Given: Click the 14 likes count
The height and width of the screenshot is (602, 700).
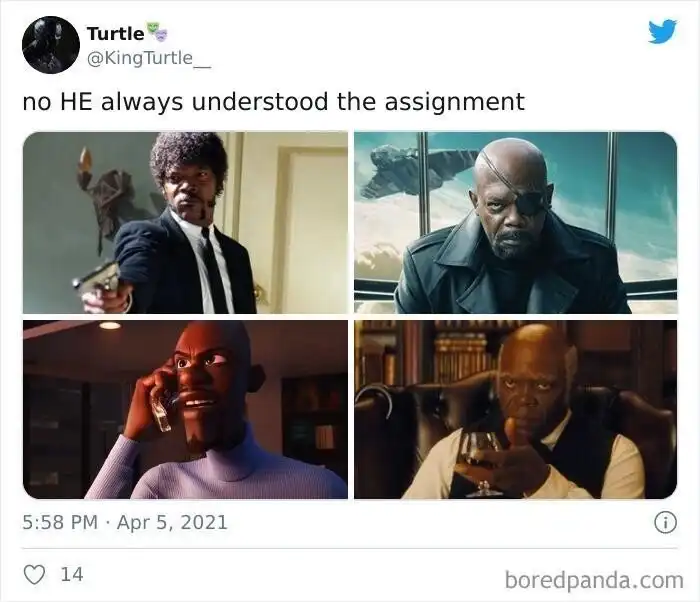Looking at the screenshot, I should click(72, 574).
